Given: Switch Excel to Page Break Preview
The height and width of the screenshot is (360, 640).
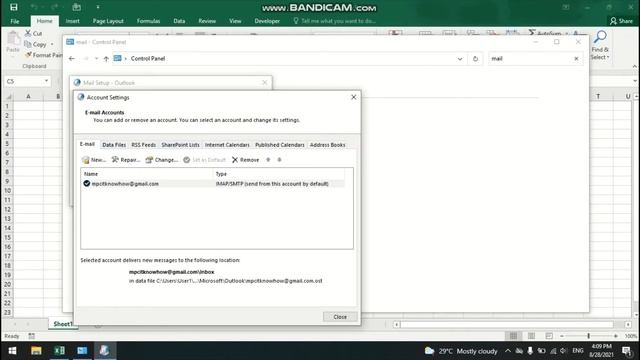Looking at the screenshot, I should tap(549, 336).
